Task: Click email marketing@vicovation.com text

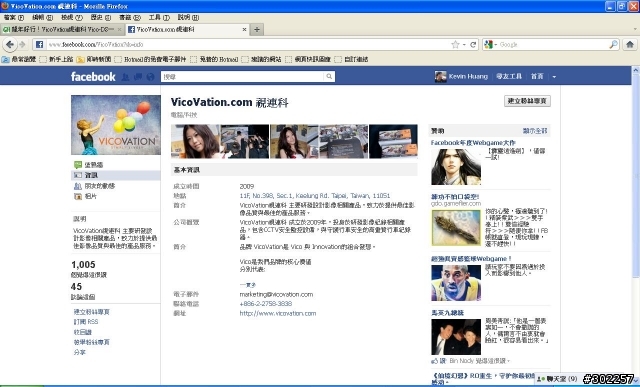Action: click(276, 294)
